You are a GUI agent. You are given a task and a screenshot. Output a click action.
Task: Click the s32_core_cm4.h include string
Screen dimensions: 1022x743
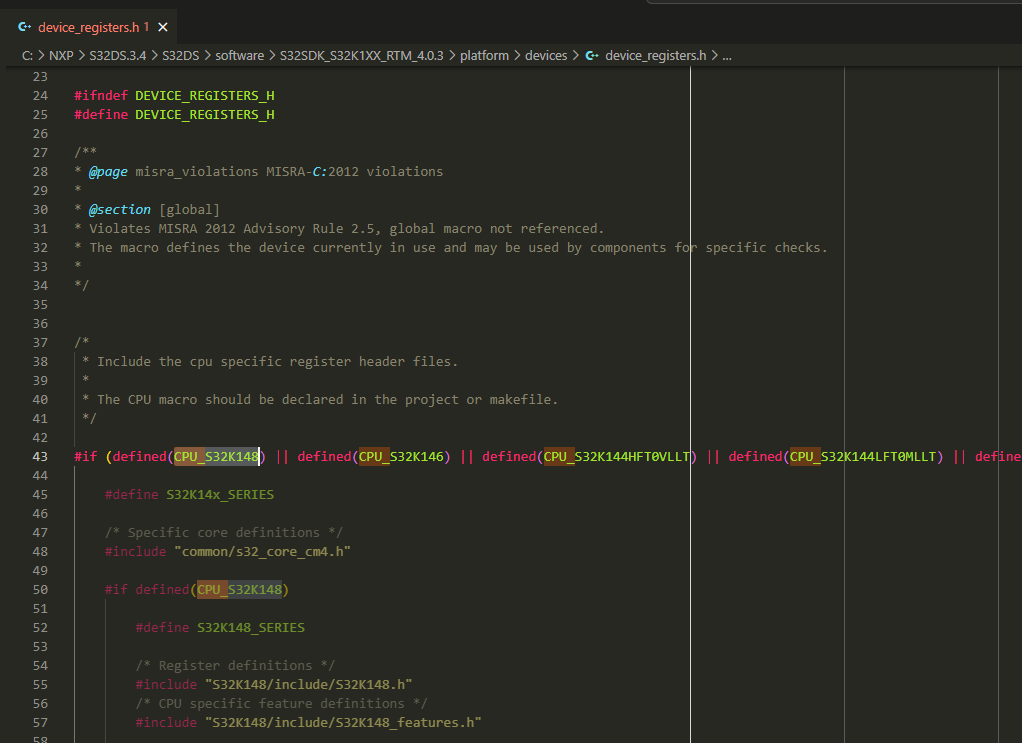pyautogui.click(x=262, y=550)
